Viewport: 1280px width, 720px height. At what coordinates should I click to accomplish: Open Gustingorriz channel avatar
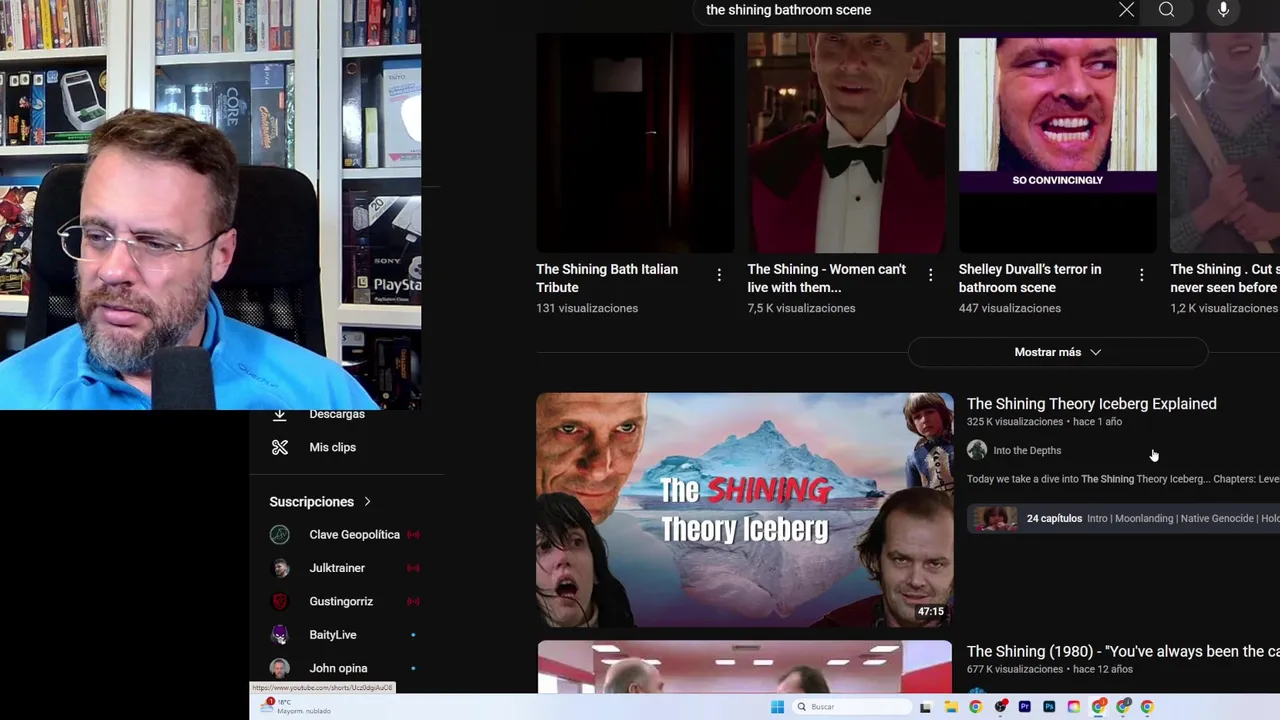[x=280, y=602]
